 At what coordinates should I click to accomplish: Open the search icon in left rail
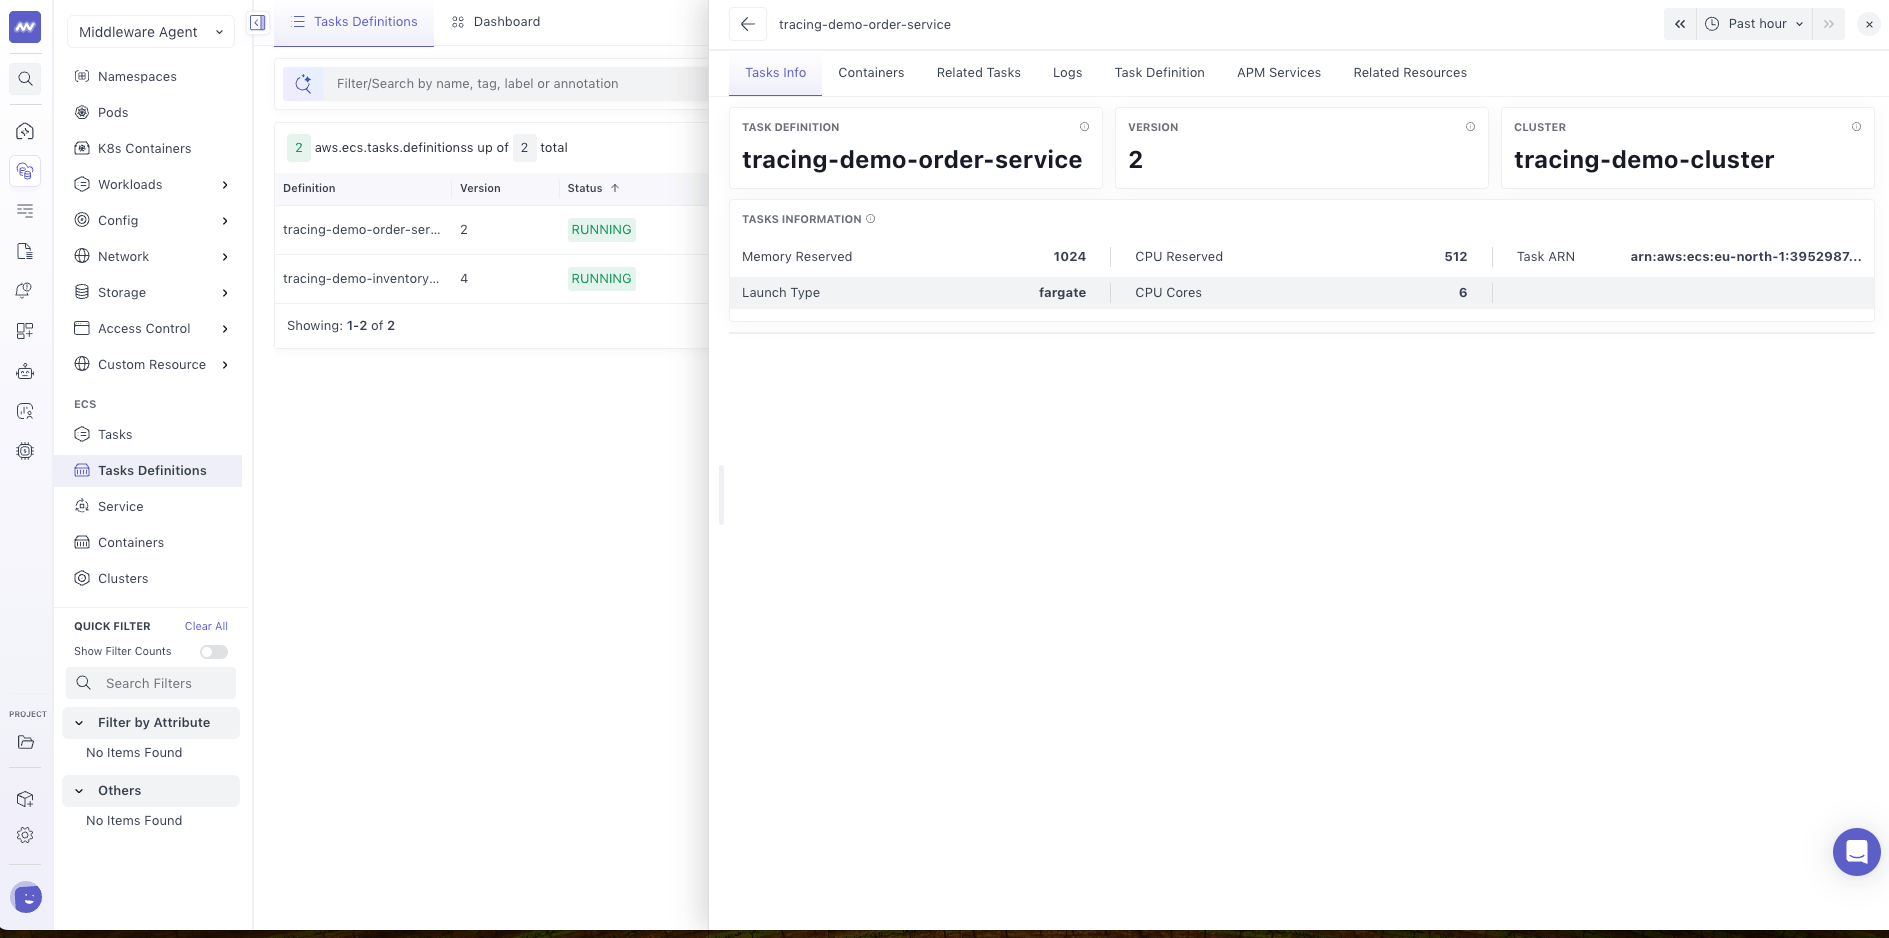click(x=25, y=79)
